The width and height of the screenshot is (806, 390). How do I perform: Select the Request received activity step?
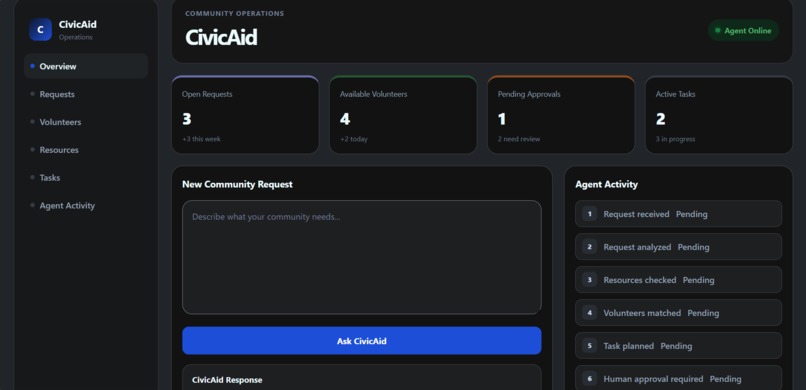(x=678, y=214)
